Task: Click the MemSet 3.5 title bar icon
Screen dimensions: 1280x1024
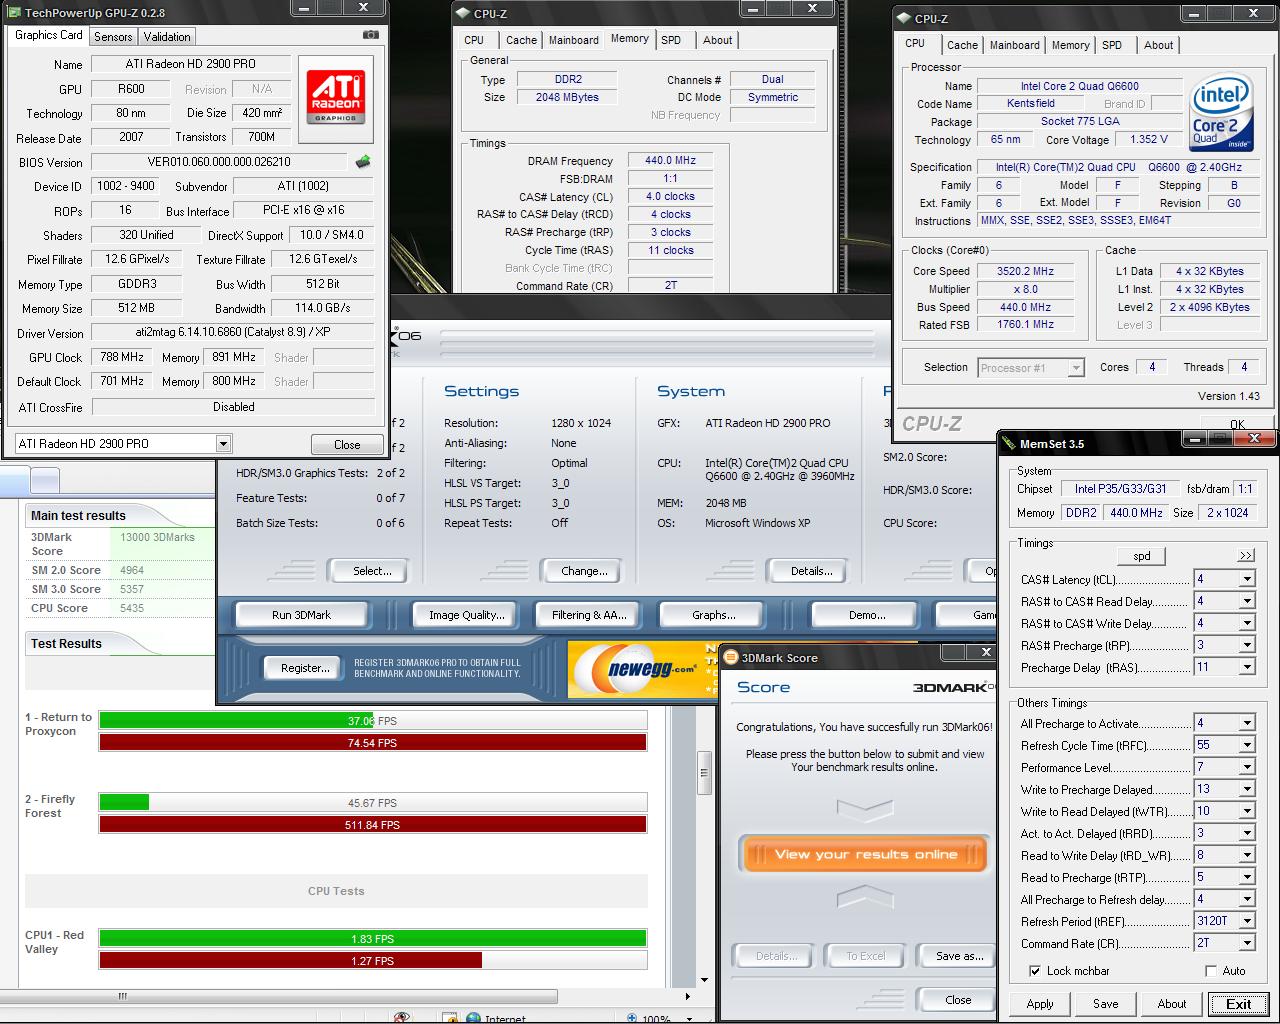Action: coord(1008,443)
